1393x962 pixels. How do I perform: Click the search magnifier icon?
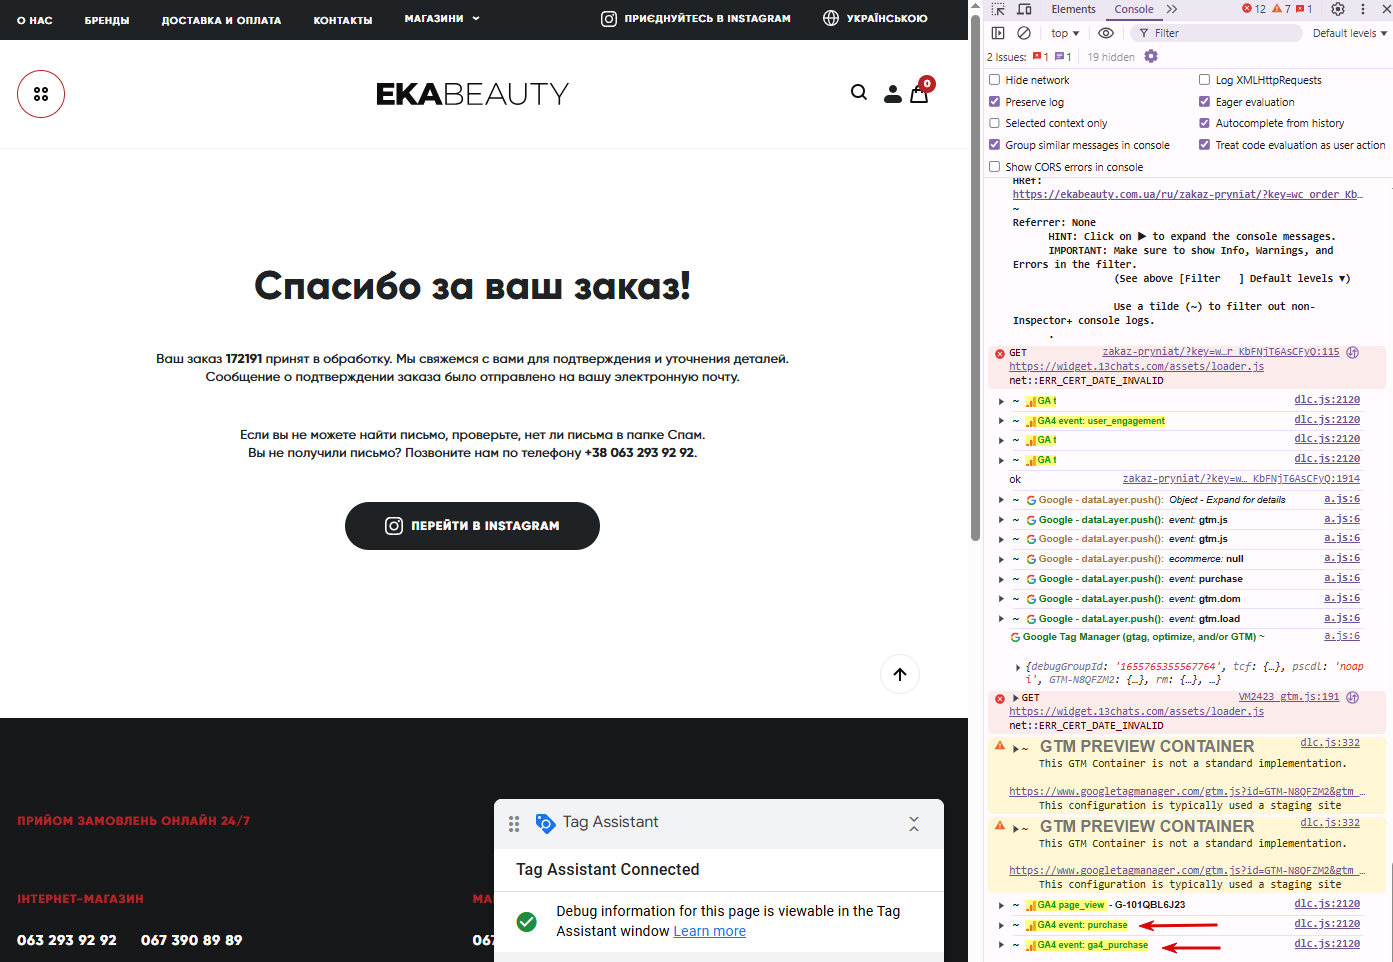[859, 93]
